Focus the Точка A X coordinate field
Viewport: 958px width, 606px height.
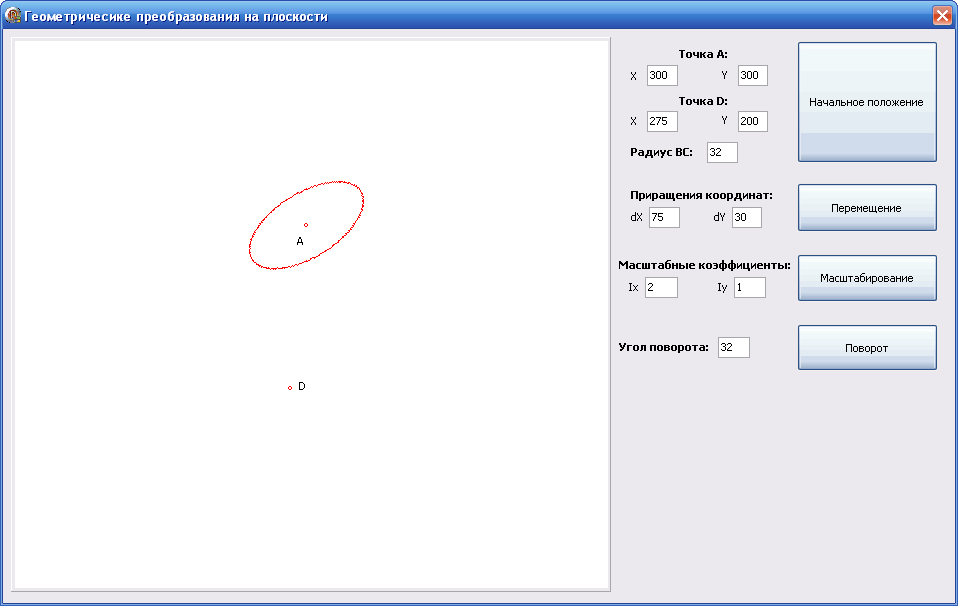tap(662, 76)
